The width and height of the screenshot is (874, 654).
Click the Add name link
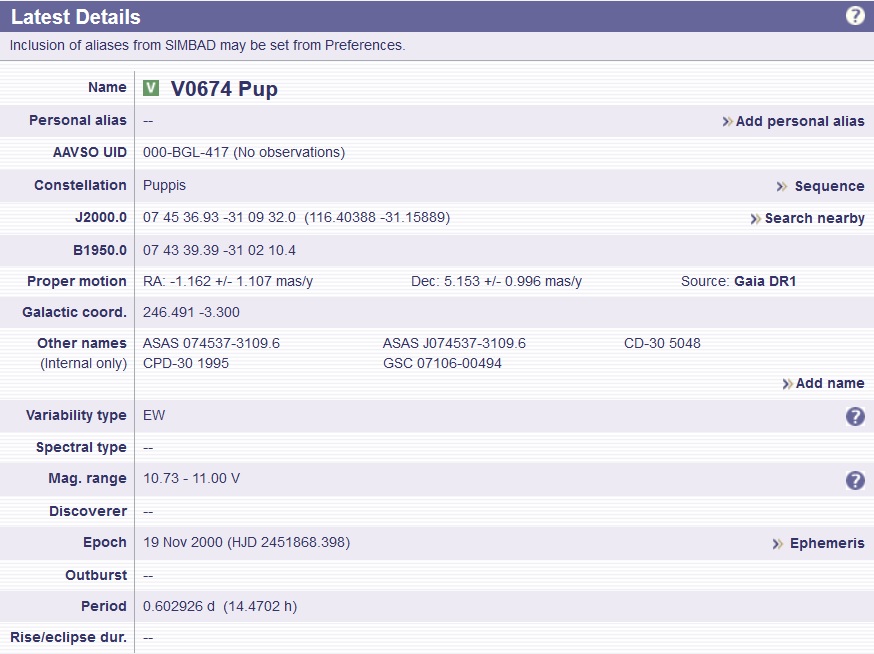point(830,383)
